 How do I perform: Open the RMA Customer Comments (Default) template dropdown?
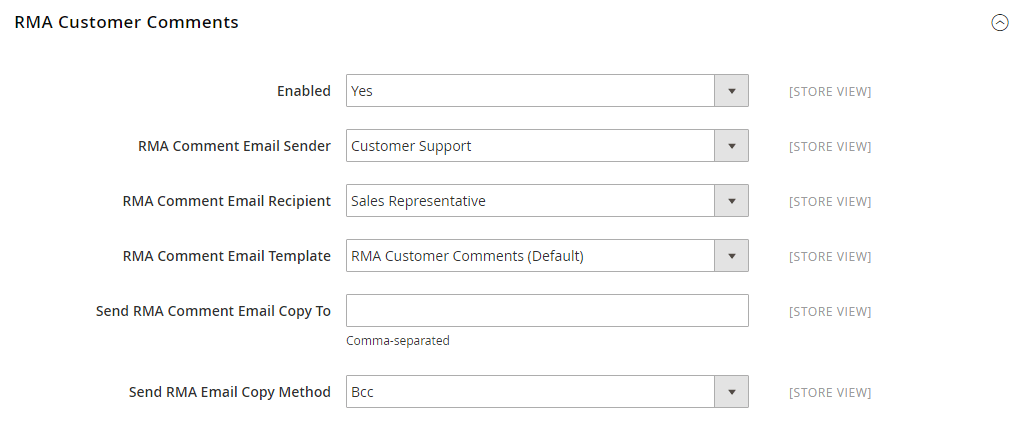[547, 256]
